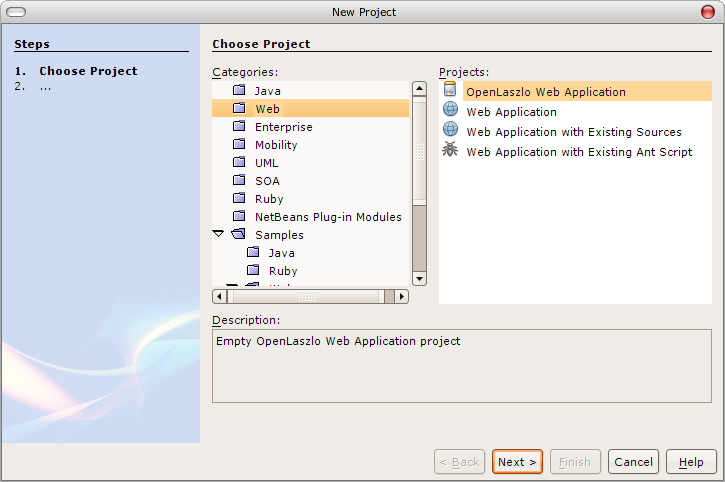Click the Java folder icon under Samples
The image size is (725, 482).
(253, 252)
